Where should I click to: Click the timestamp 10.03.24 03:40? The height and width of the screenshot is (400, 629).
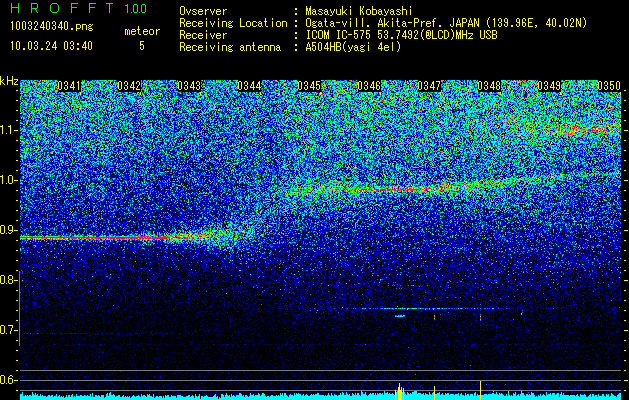(51, 46)
